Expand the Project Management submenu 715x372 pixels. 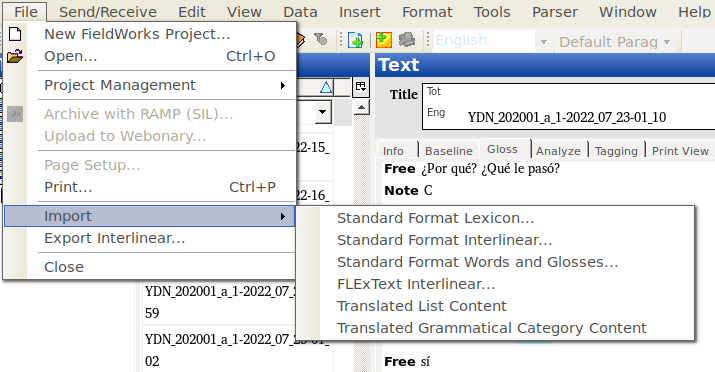coord(283,85)
